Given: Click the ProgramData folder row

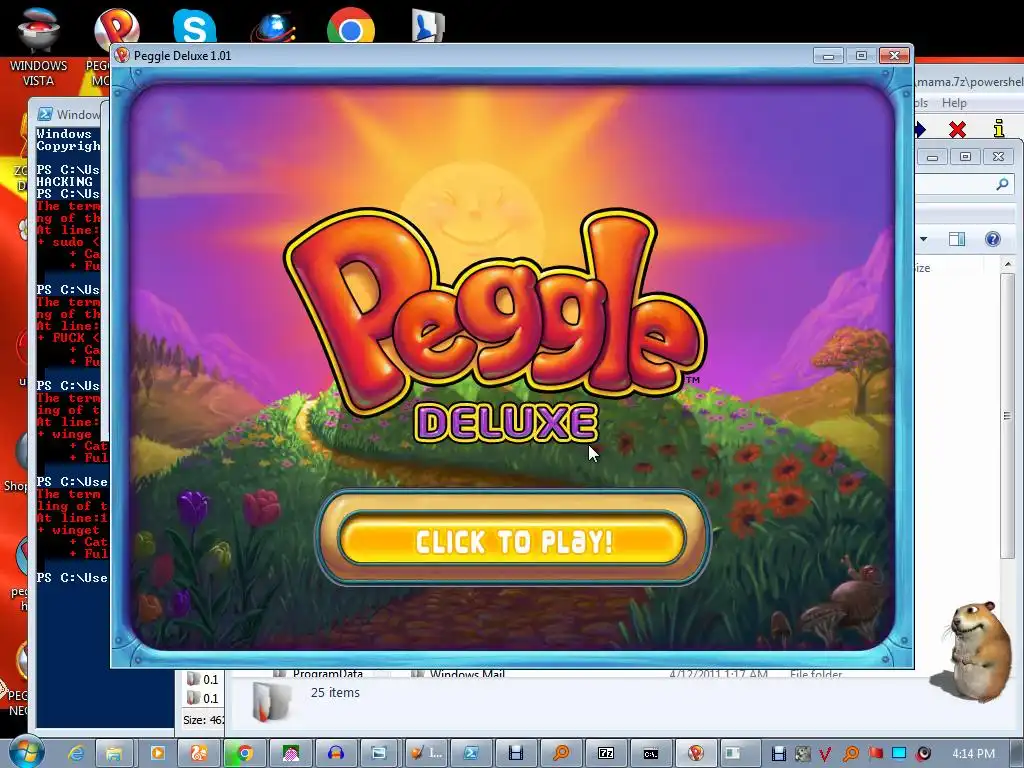Looking at the screenshot, I should click(x=327, y=673).
